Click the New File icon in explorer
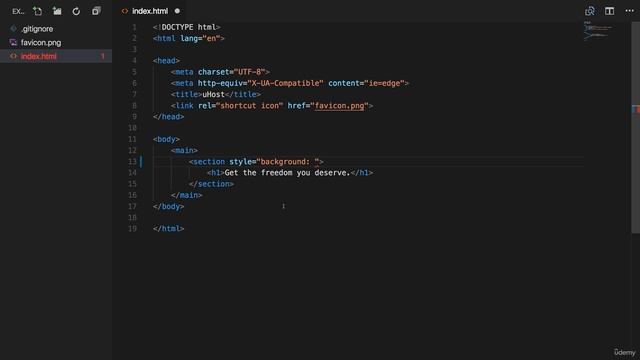 (x=38, y=11)
